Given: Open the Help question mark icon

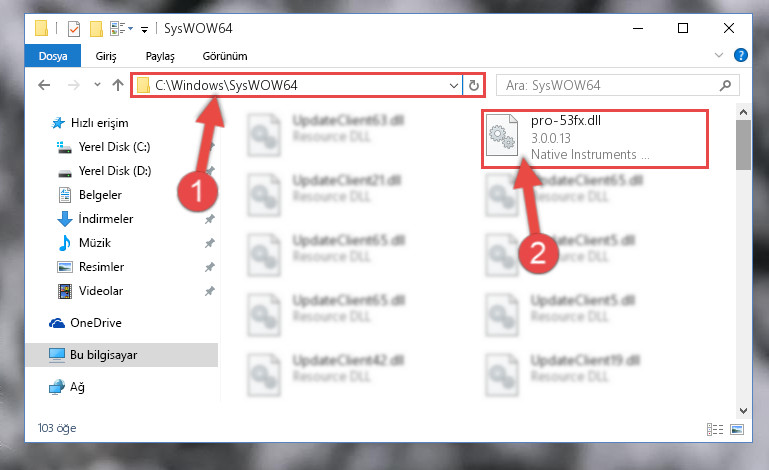Looking at the screenshot, I should pos(741,55).
